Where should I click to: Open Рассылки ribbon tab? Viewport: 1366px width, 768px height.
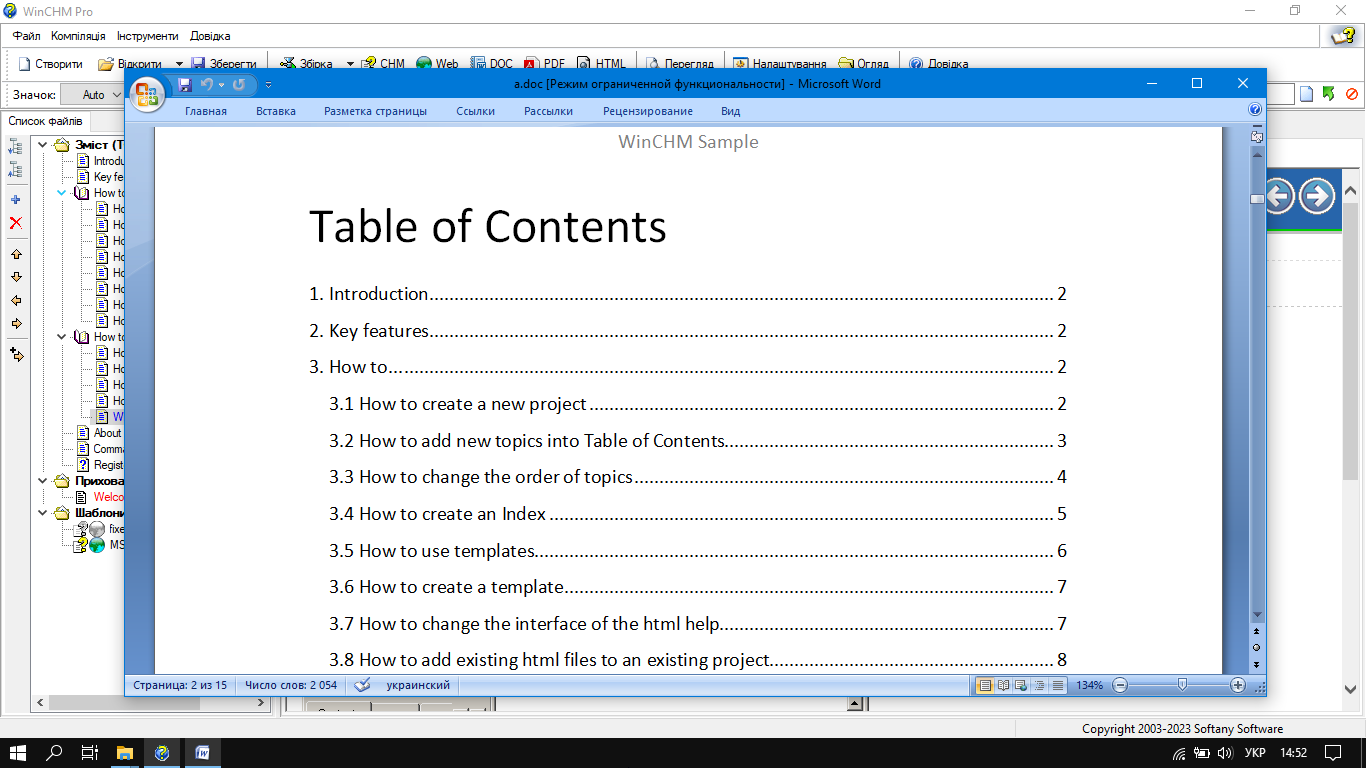549,111
